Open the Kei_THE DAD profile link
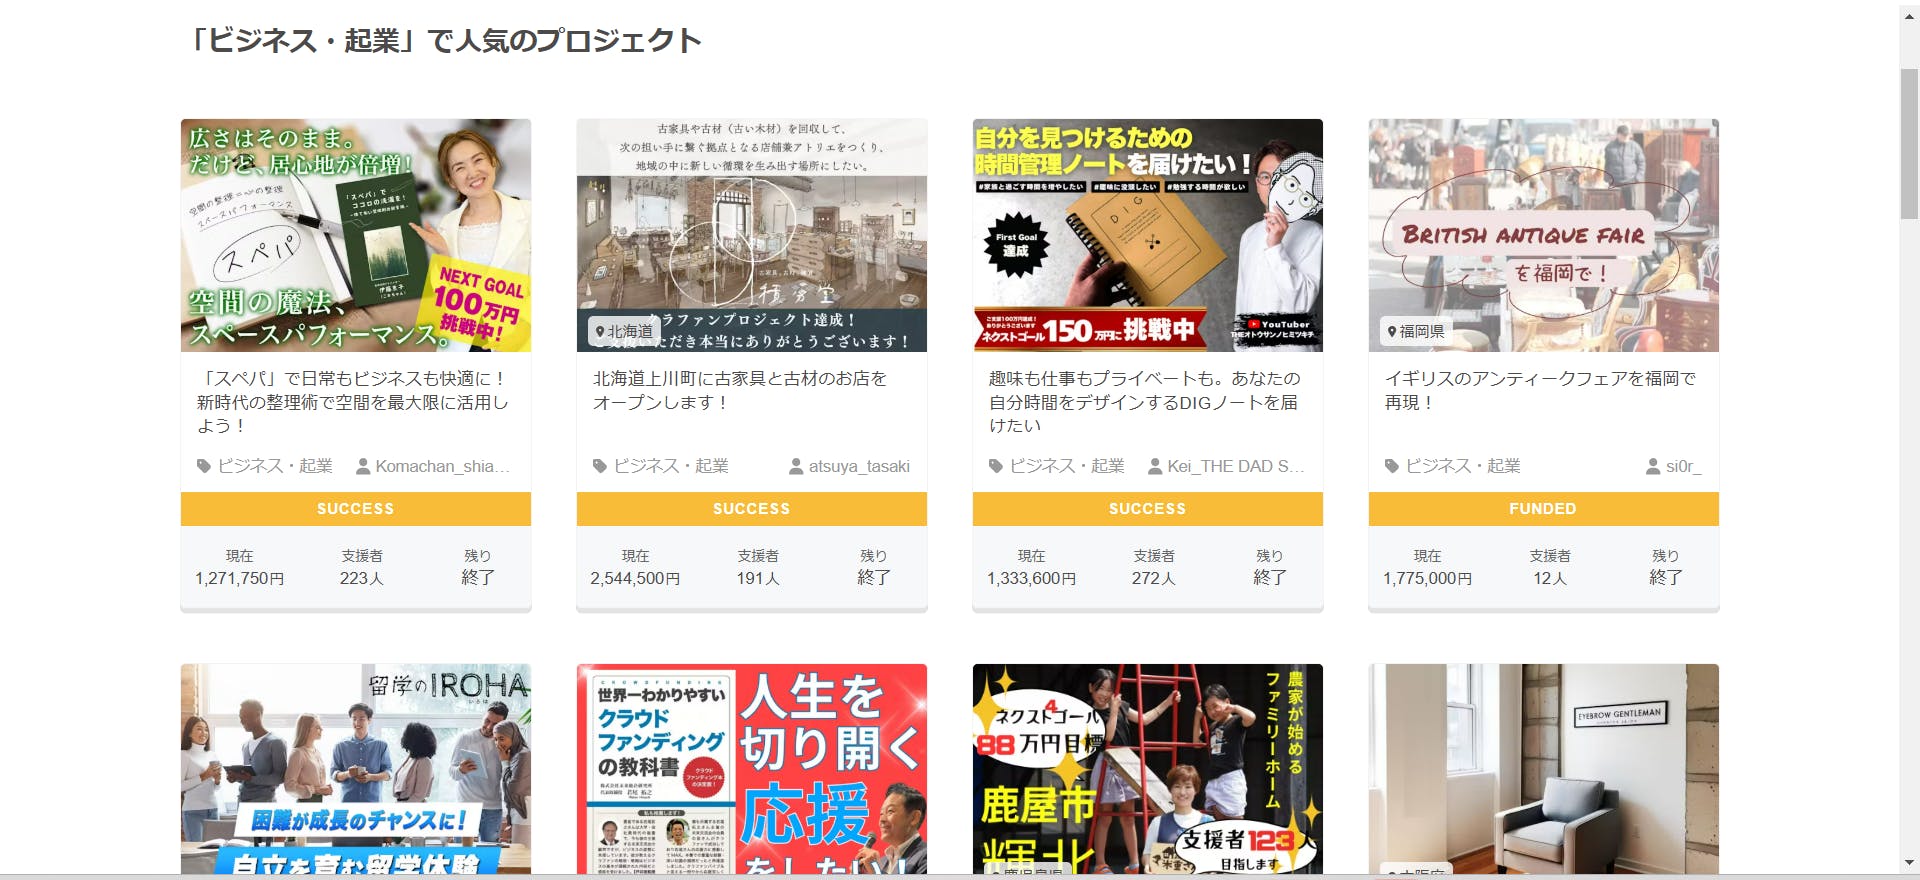Screen dimensions: 1920x880 pos(1235,466)
